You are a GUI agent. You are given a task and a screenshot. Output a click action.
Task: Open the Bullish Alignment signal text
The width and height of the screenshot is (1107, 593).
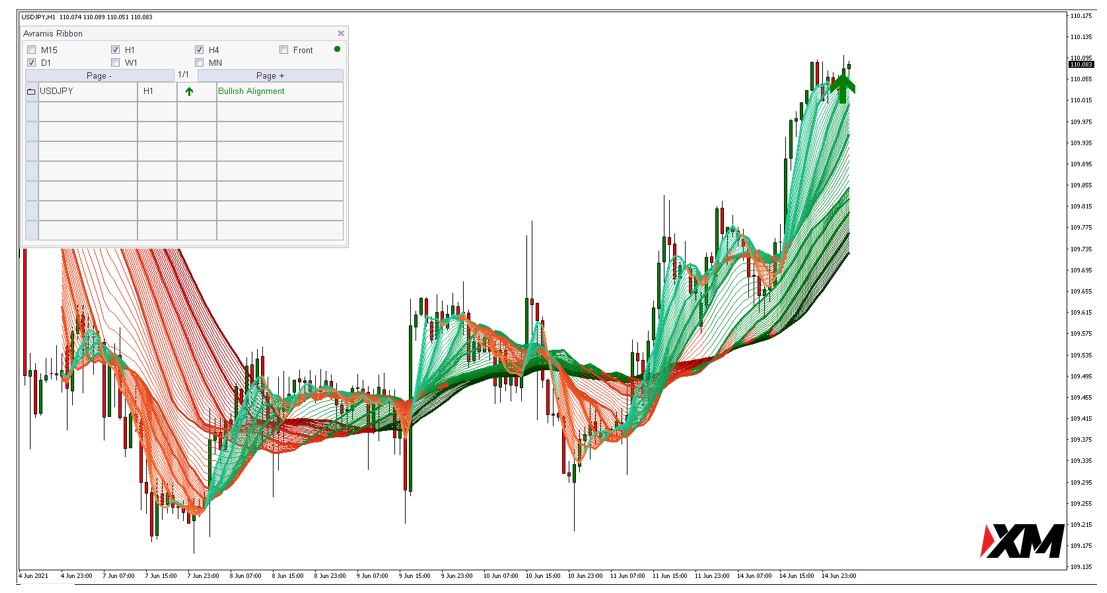click(251, 91)
